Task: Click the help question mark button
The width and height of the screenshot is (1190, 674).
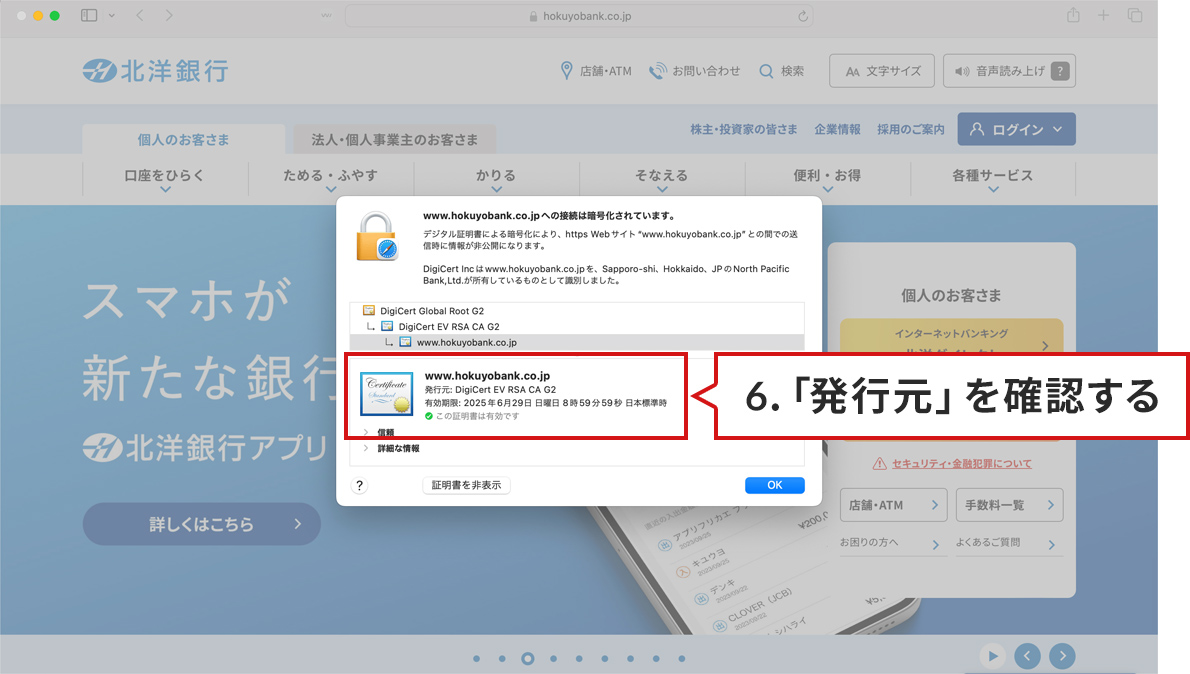Action: pyautogui.click(x=360, y=485)
